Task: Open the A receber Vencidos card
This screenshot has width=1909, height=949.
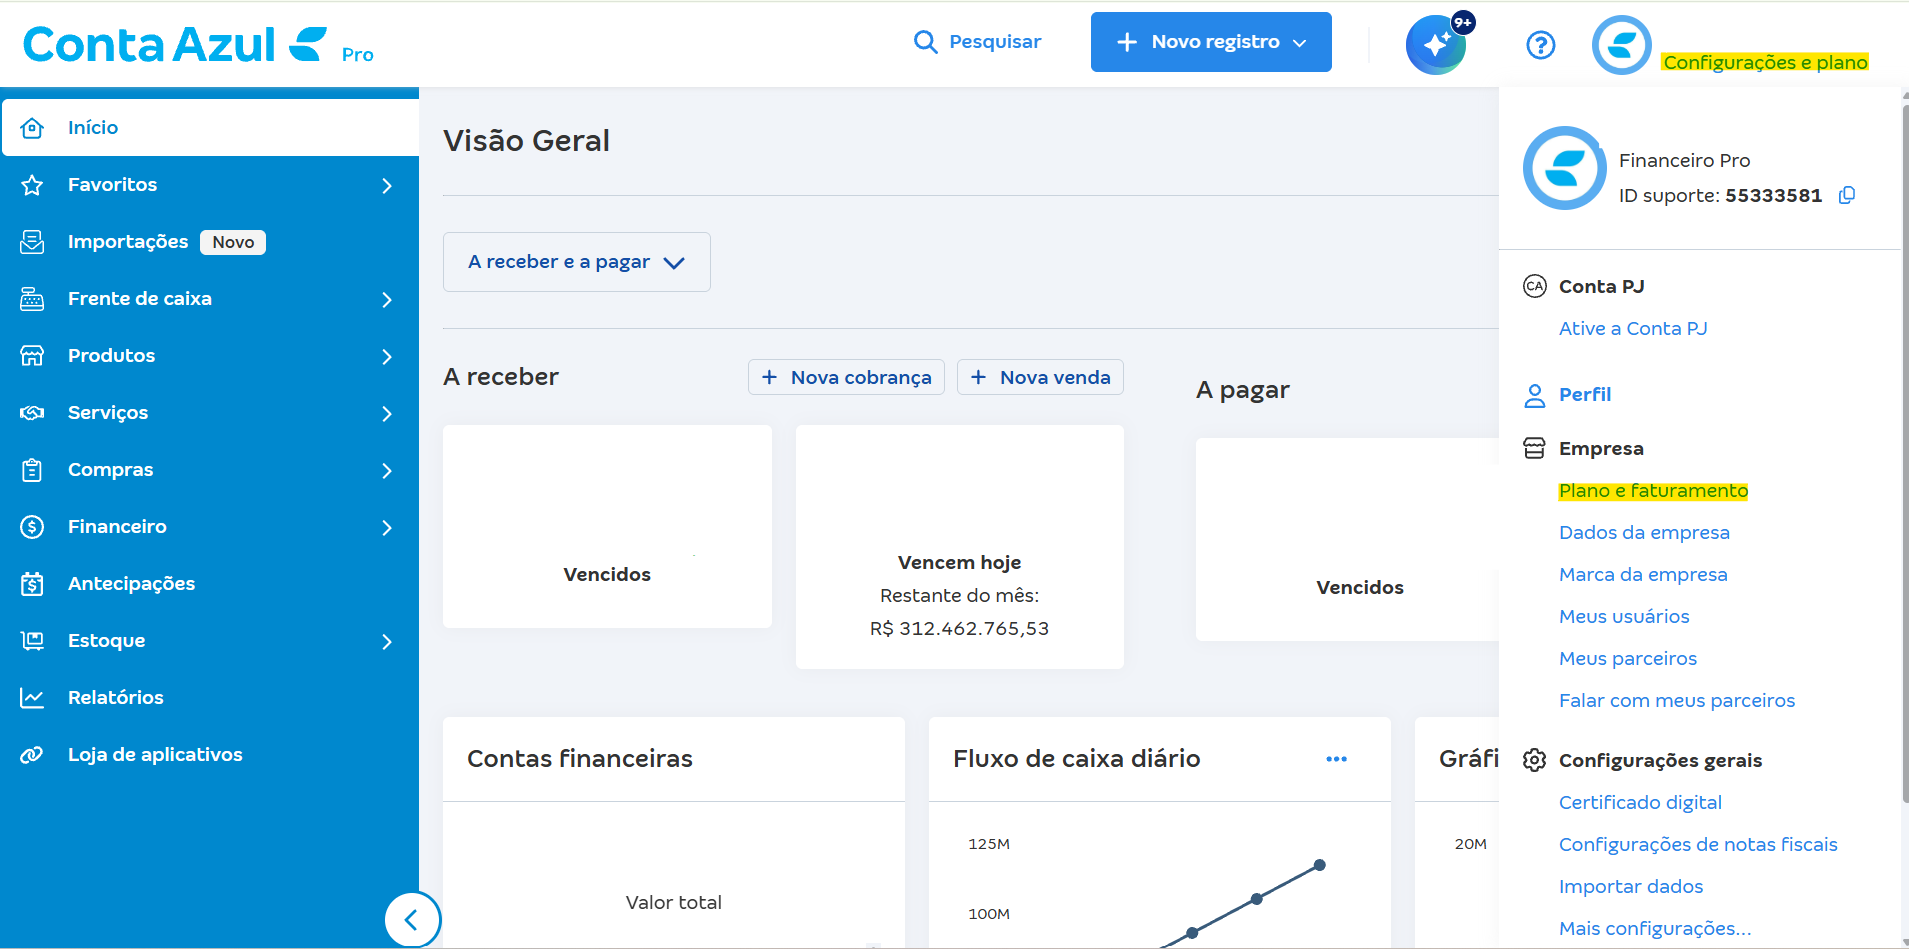Action: pos(607,527)
